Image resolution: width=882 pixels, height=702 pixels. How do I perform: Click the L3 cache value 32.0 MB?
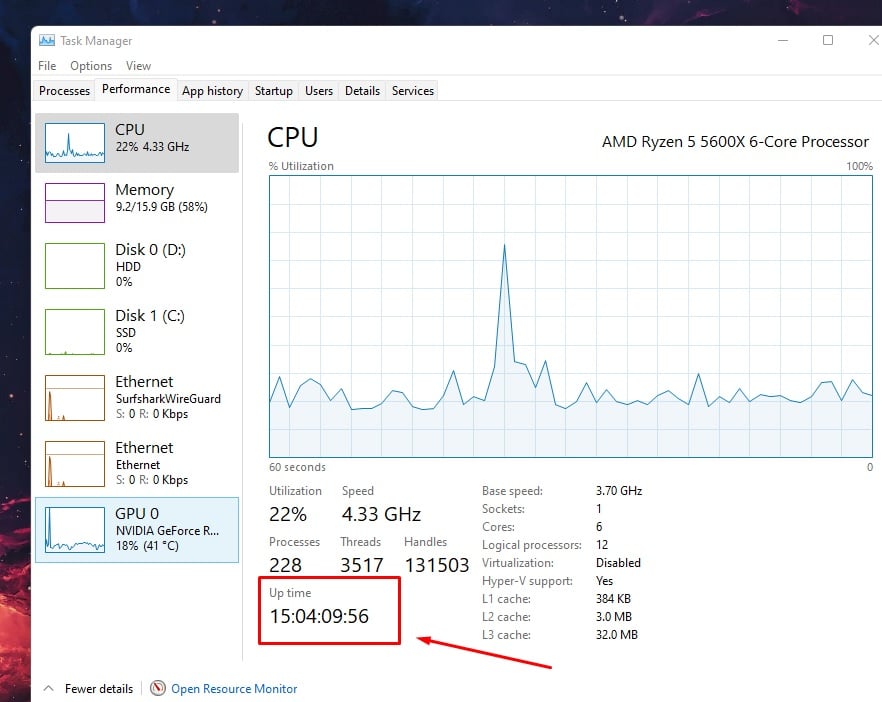616,634
